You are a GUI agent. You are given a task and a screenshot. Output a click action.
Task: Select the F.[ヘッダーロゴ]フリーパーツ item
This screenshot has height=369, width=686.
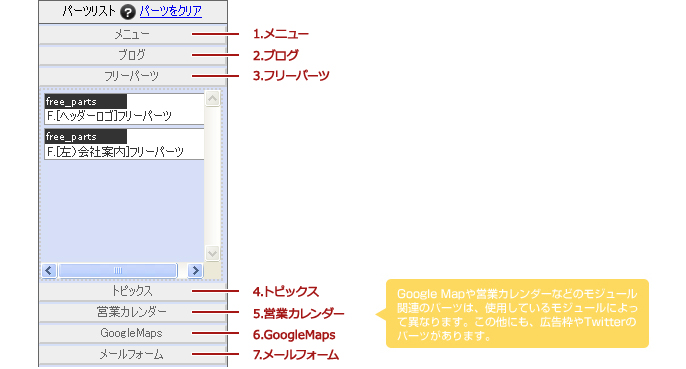[x=124, y=109]
